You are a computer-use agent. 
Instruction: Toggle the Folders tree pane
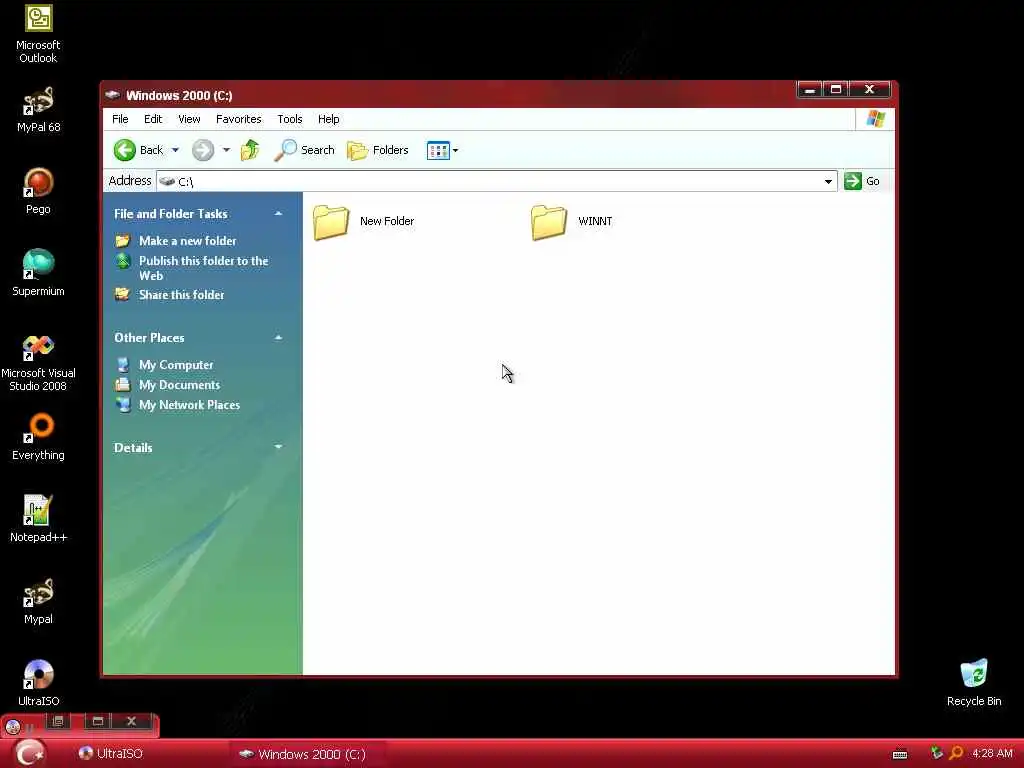(x=377, y=150)
